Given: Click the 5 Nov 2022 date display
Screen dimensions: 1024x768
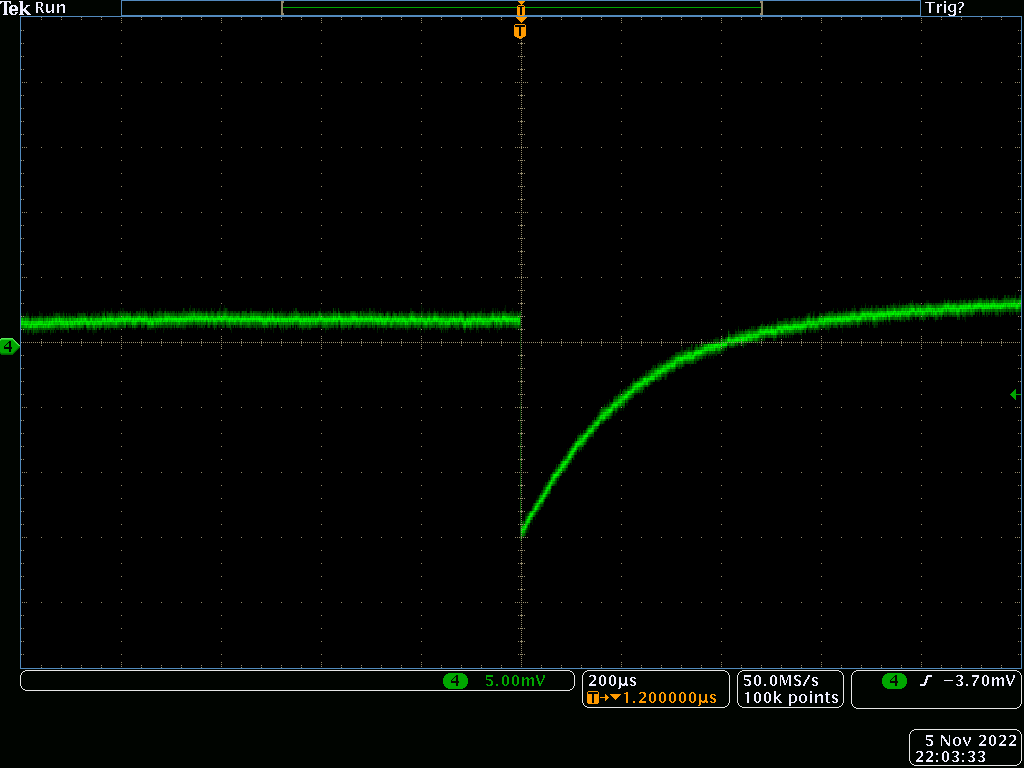Looking at the screenshot, I should coord(970,741).
